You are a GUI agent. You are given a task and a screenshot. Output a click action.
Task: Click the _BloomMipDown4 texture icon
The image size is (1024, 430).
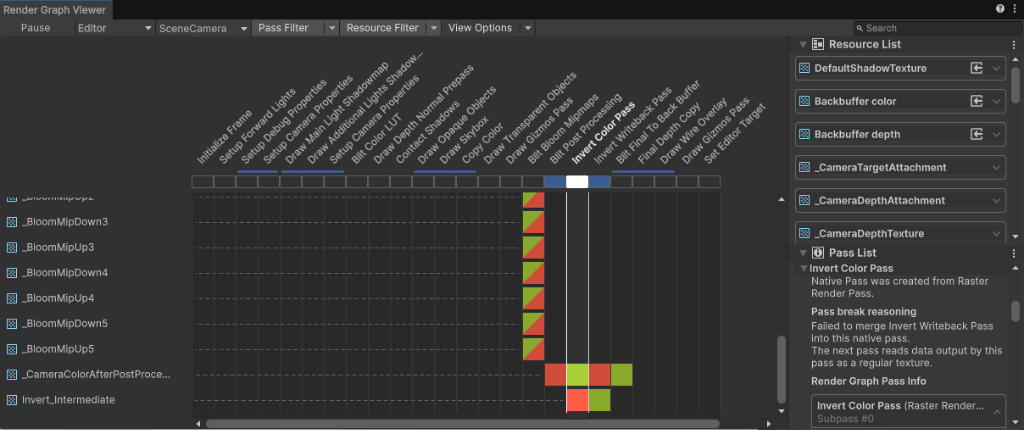12,273
